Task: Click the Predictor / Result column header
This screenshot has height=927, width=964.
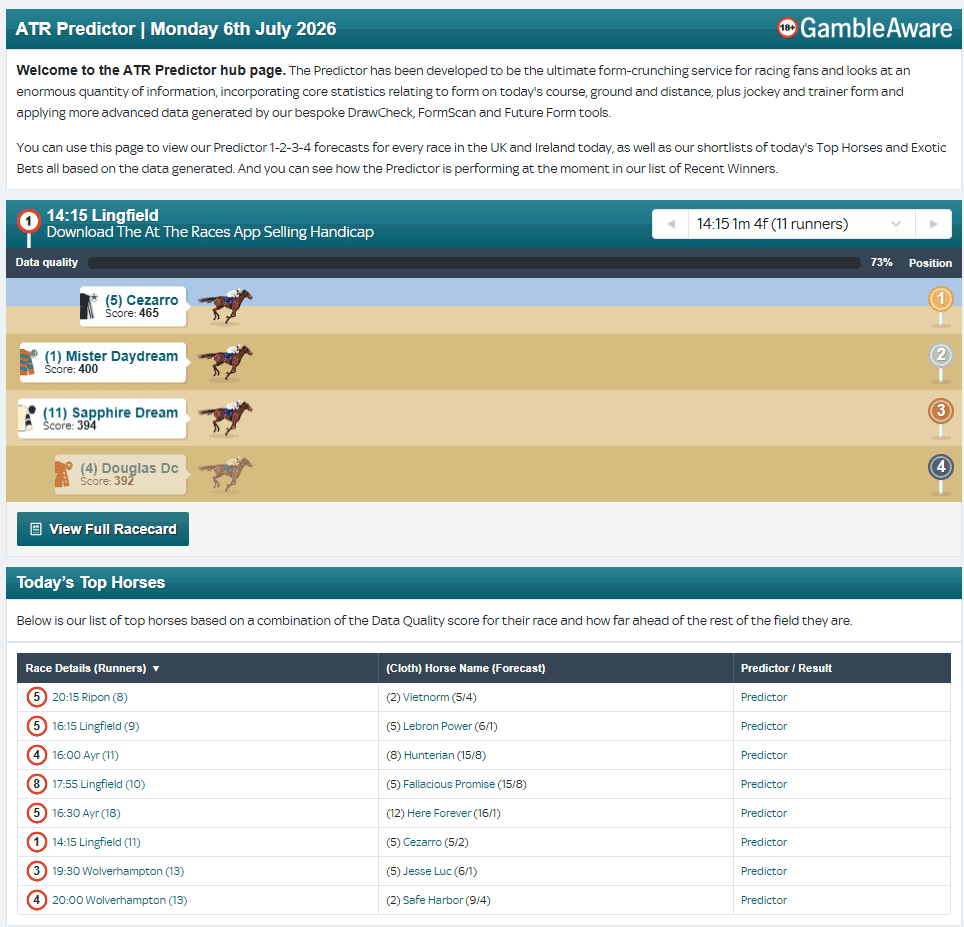Action: 786,668
